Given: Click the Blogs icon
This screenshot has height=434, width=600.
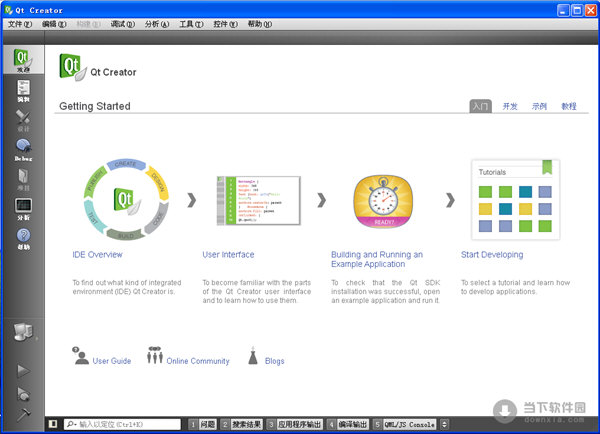Looking at the screenshot, I should pyautogui.click(x=253, y=356).
